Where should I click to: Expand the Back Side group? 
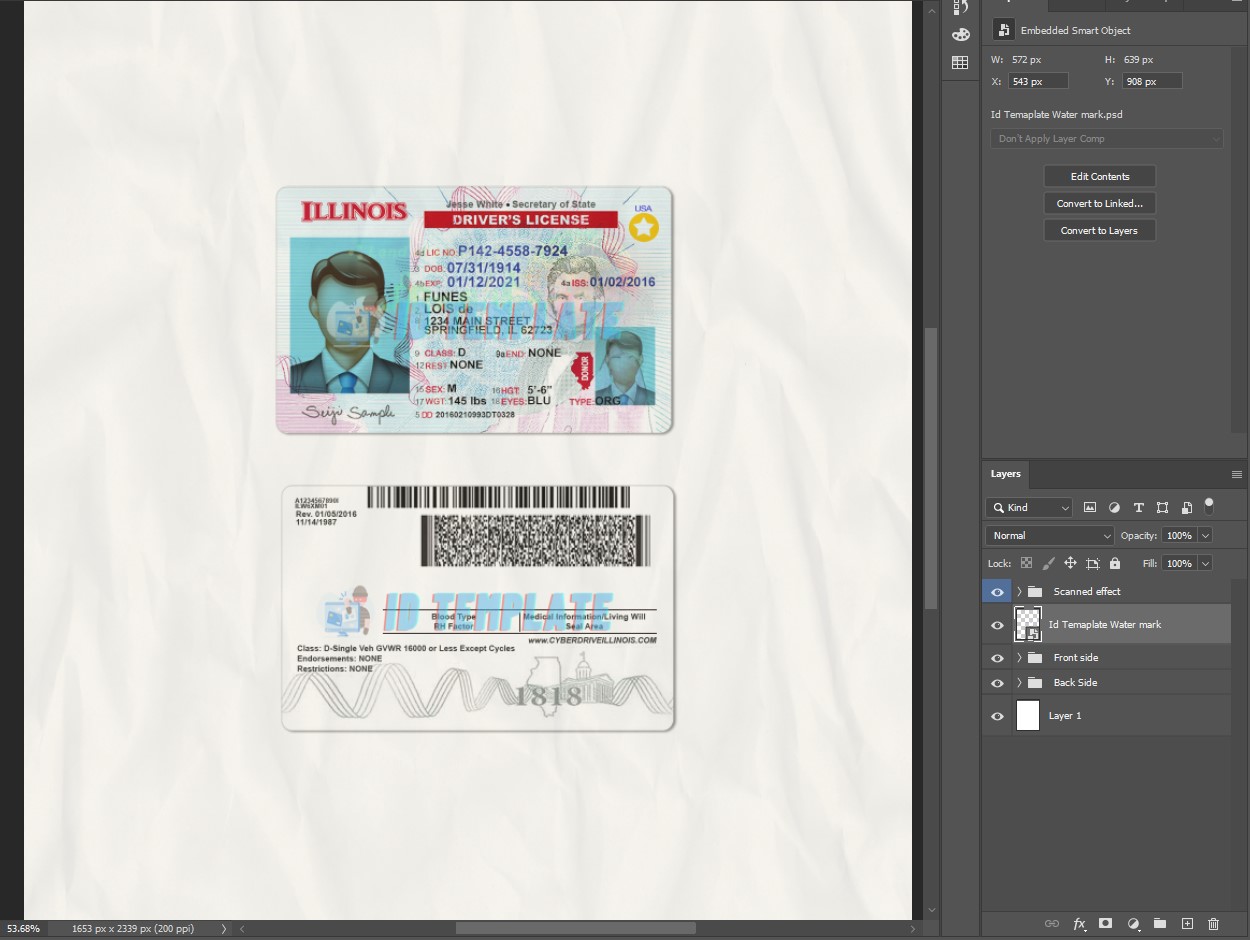pos(1019,683)
